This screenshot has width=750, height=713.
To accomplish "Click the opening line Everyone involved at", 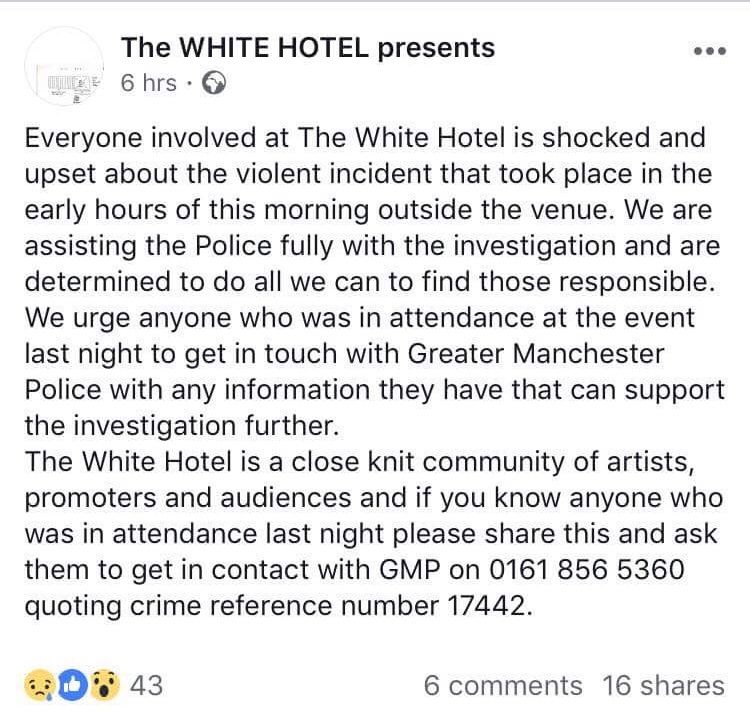I will (156, 138).
